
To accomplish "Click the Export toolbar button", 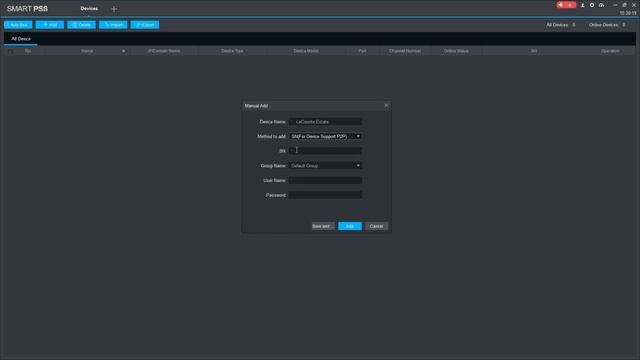I will tap(145, 25).
